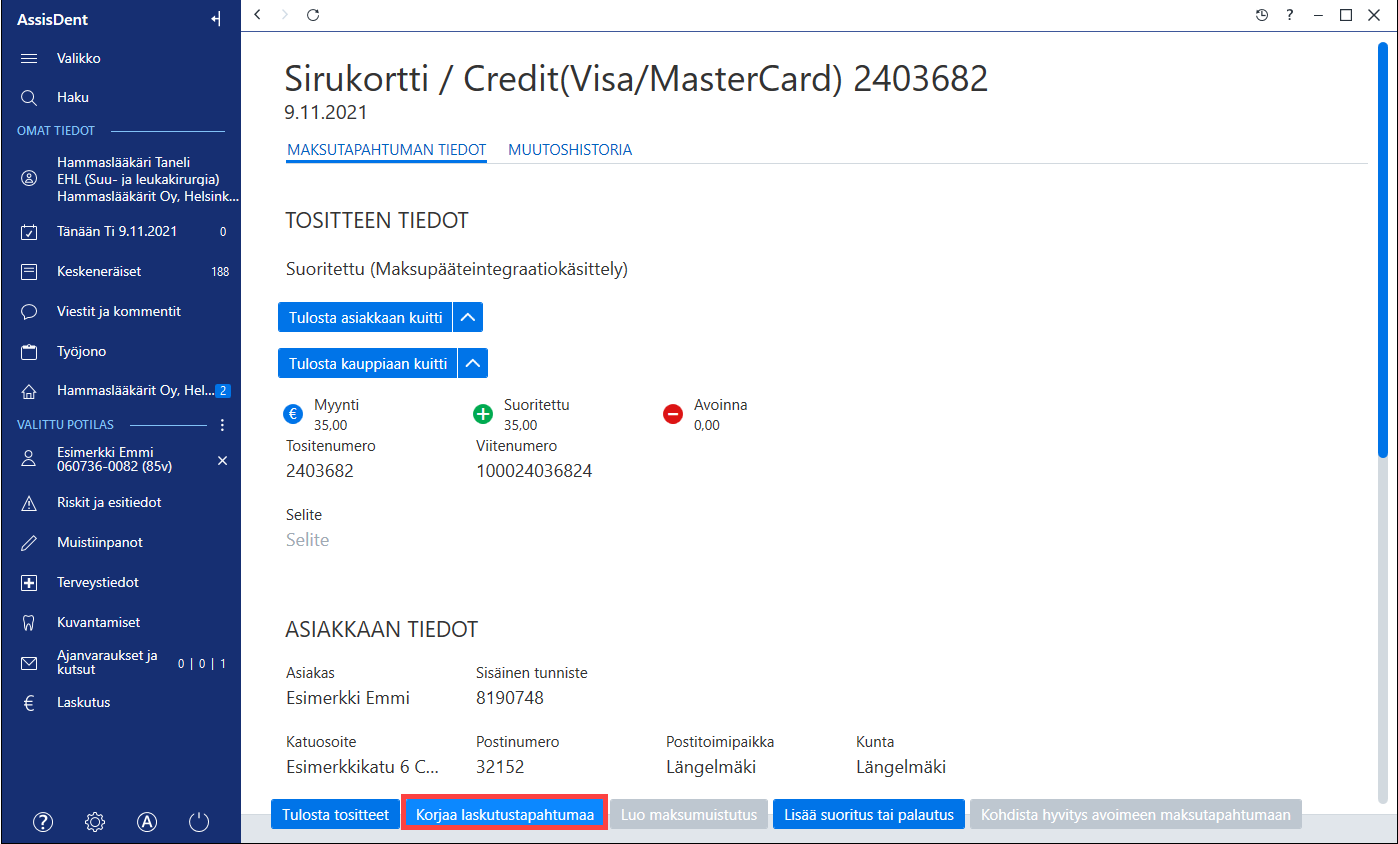This screenshot has width=1398, height=844.
Task: Click Tulosta tositteet button
Action: click(x=335, y=815)
